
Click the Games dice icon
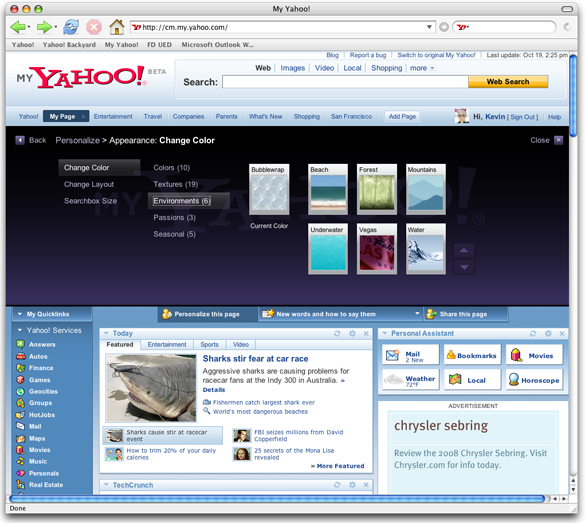pyautogui.click(x=21, y=380)
